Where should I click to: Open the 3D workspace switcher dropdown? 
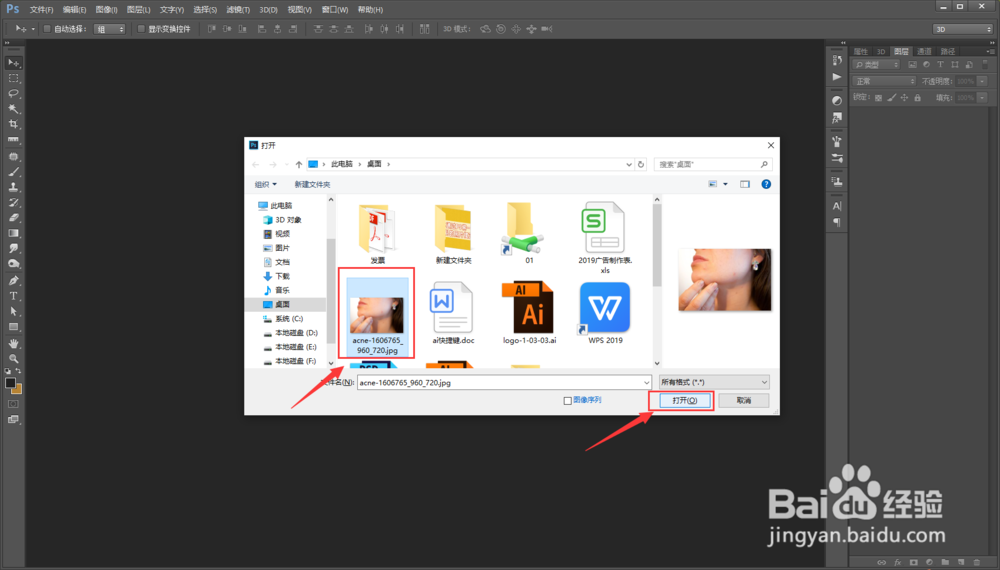[963, 29]
